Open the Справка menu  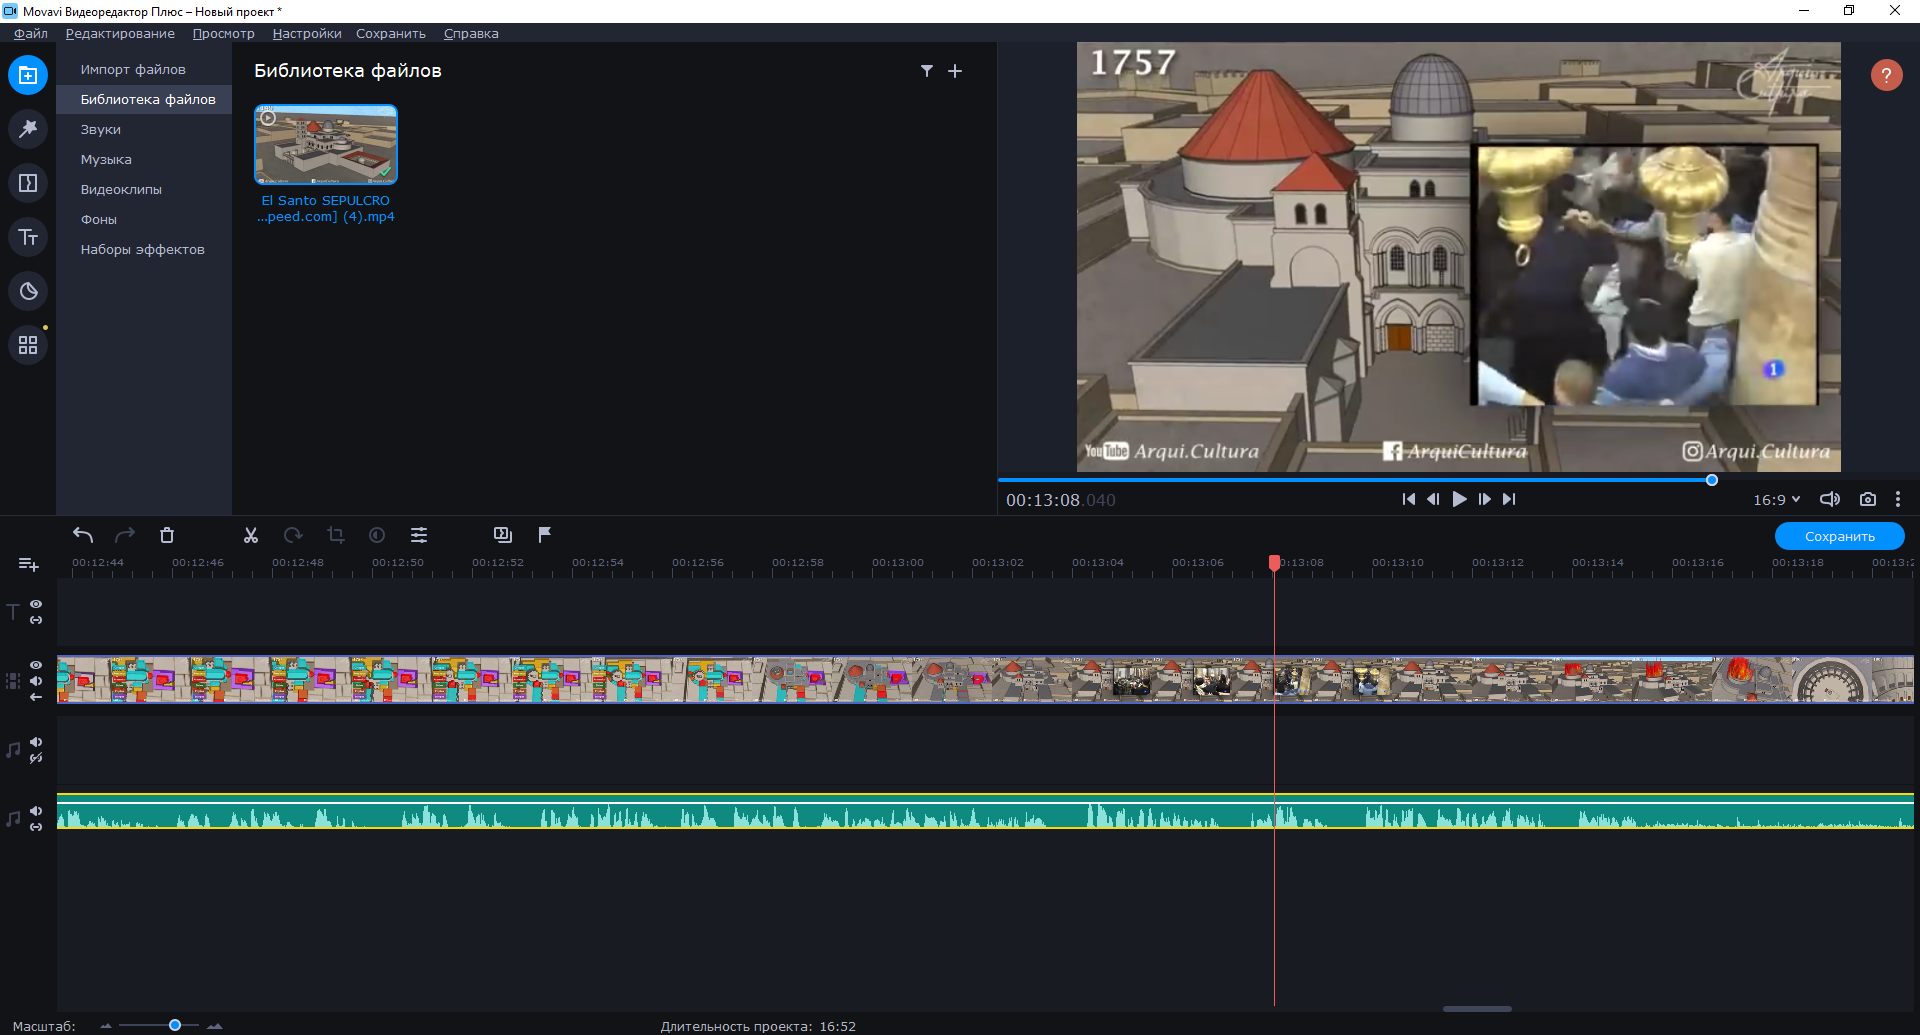click(x=471, y=33)
